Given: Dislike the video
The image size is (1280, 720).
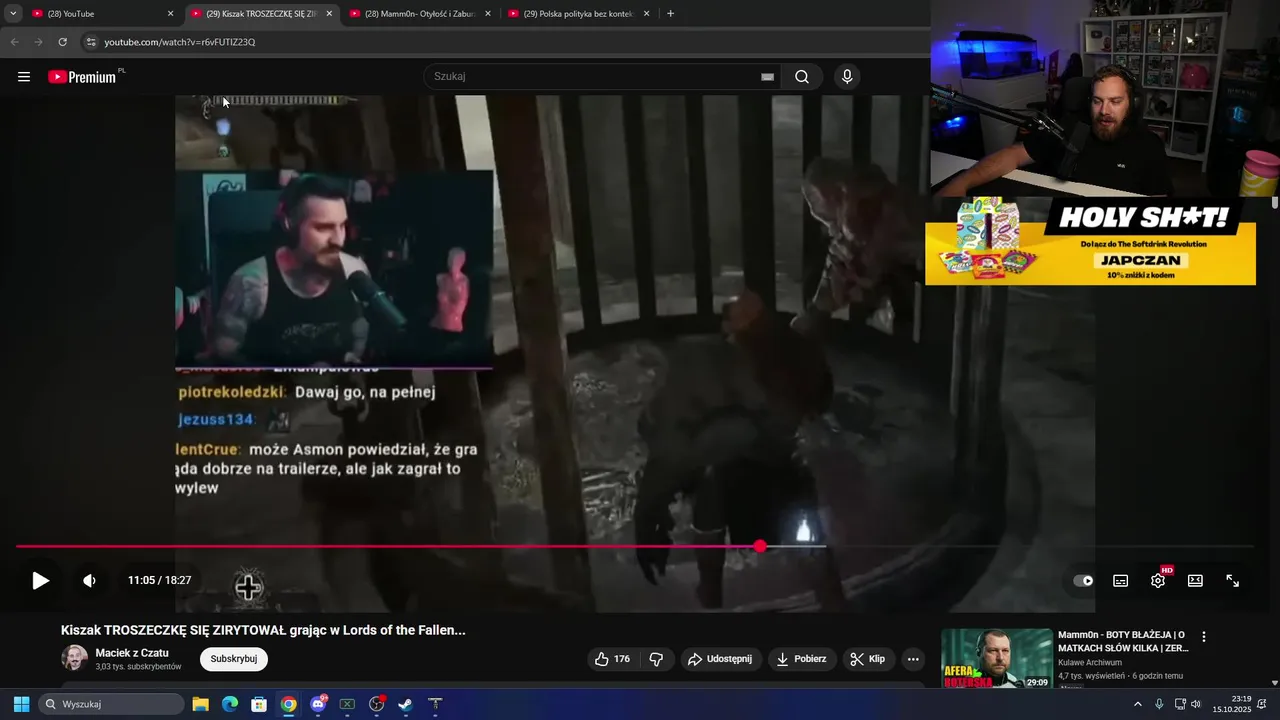Looking at the screenshot, I should click(x=657, y=659).
